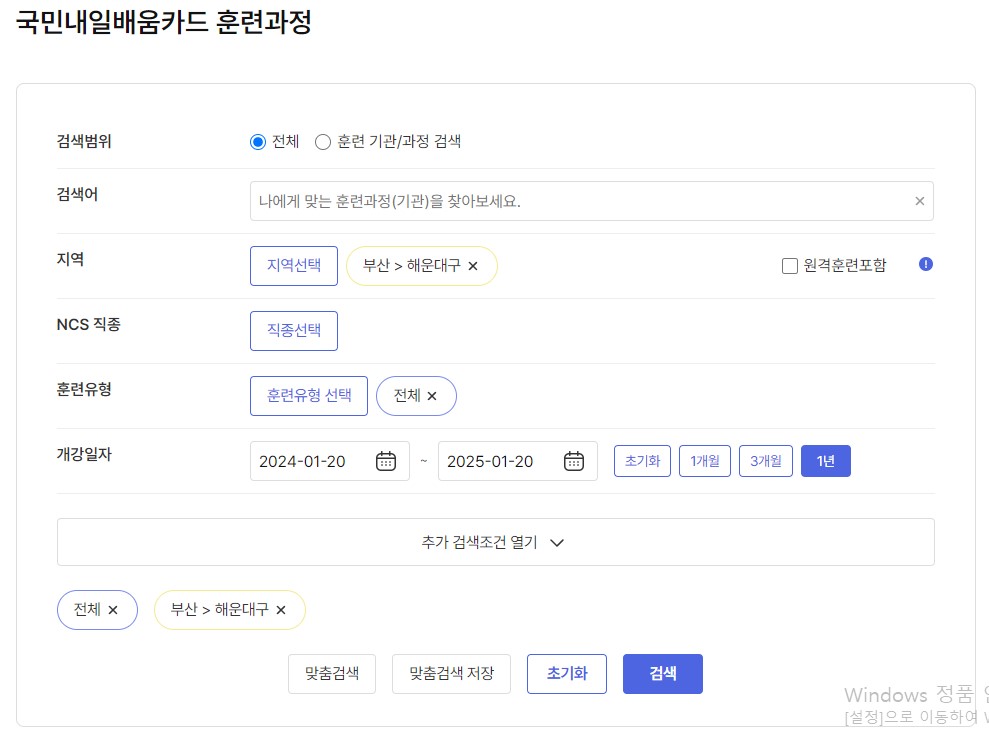Expand the 추가 검색조건 열기 section
This screenshot has width=989, height=738.
coord(496,541)
